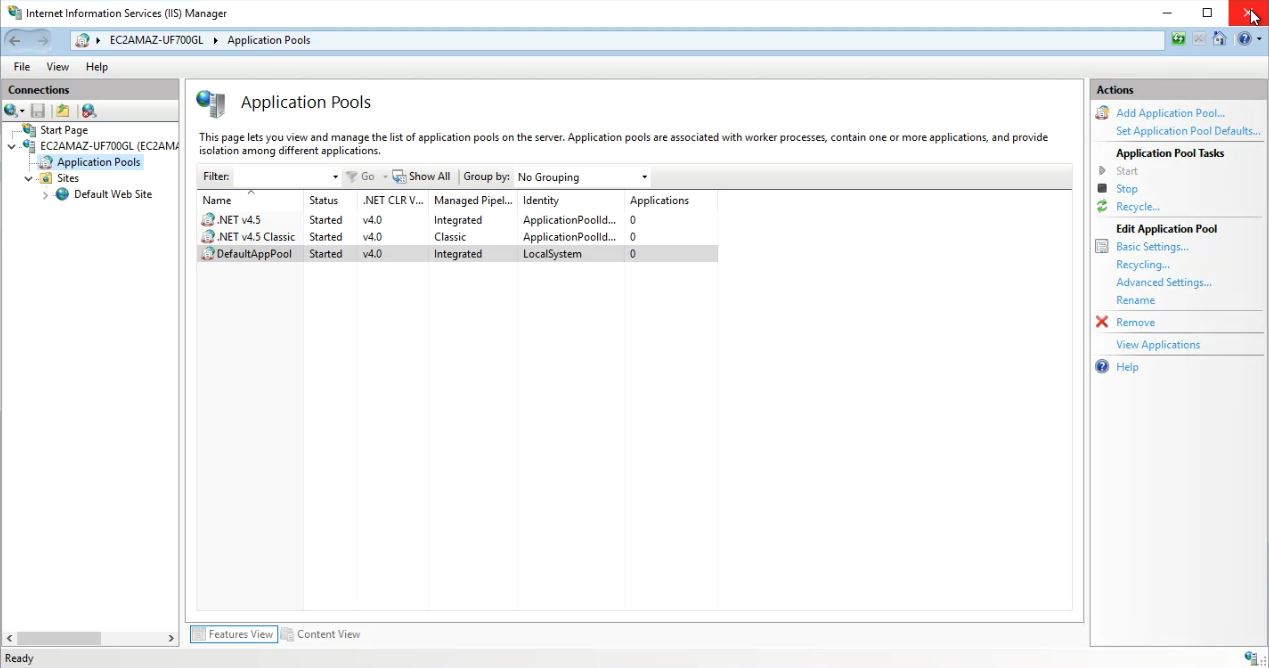
Task: Click the .NET v4.5 pool icon
Action: point(208,220)
